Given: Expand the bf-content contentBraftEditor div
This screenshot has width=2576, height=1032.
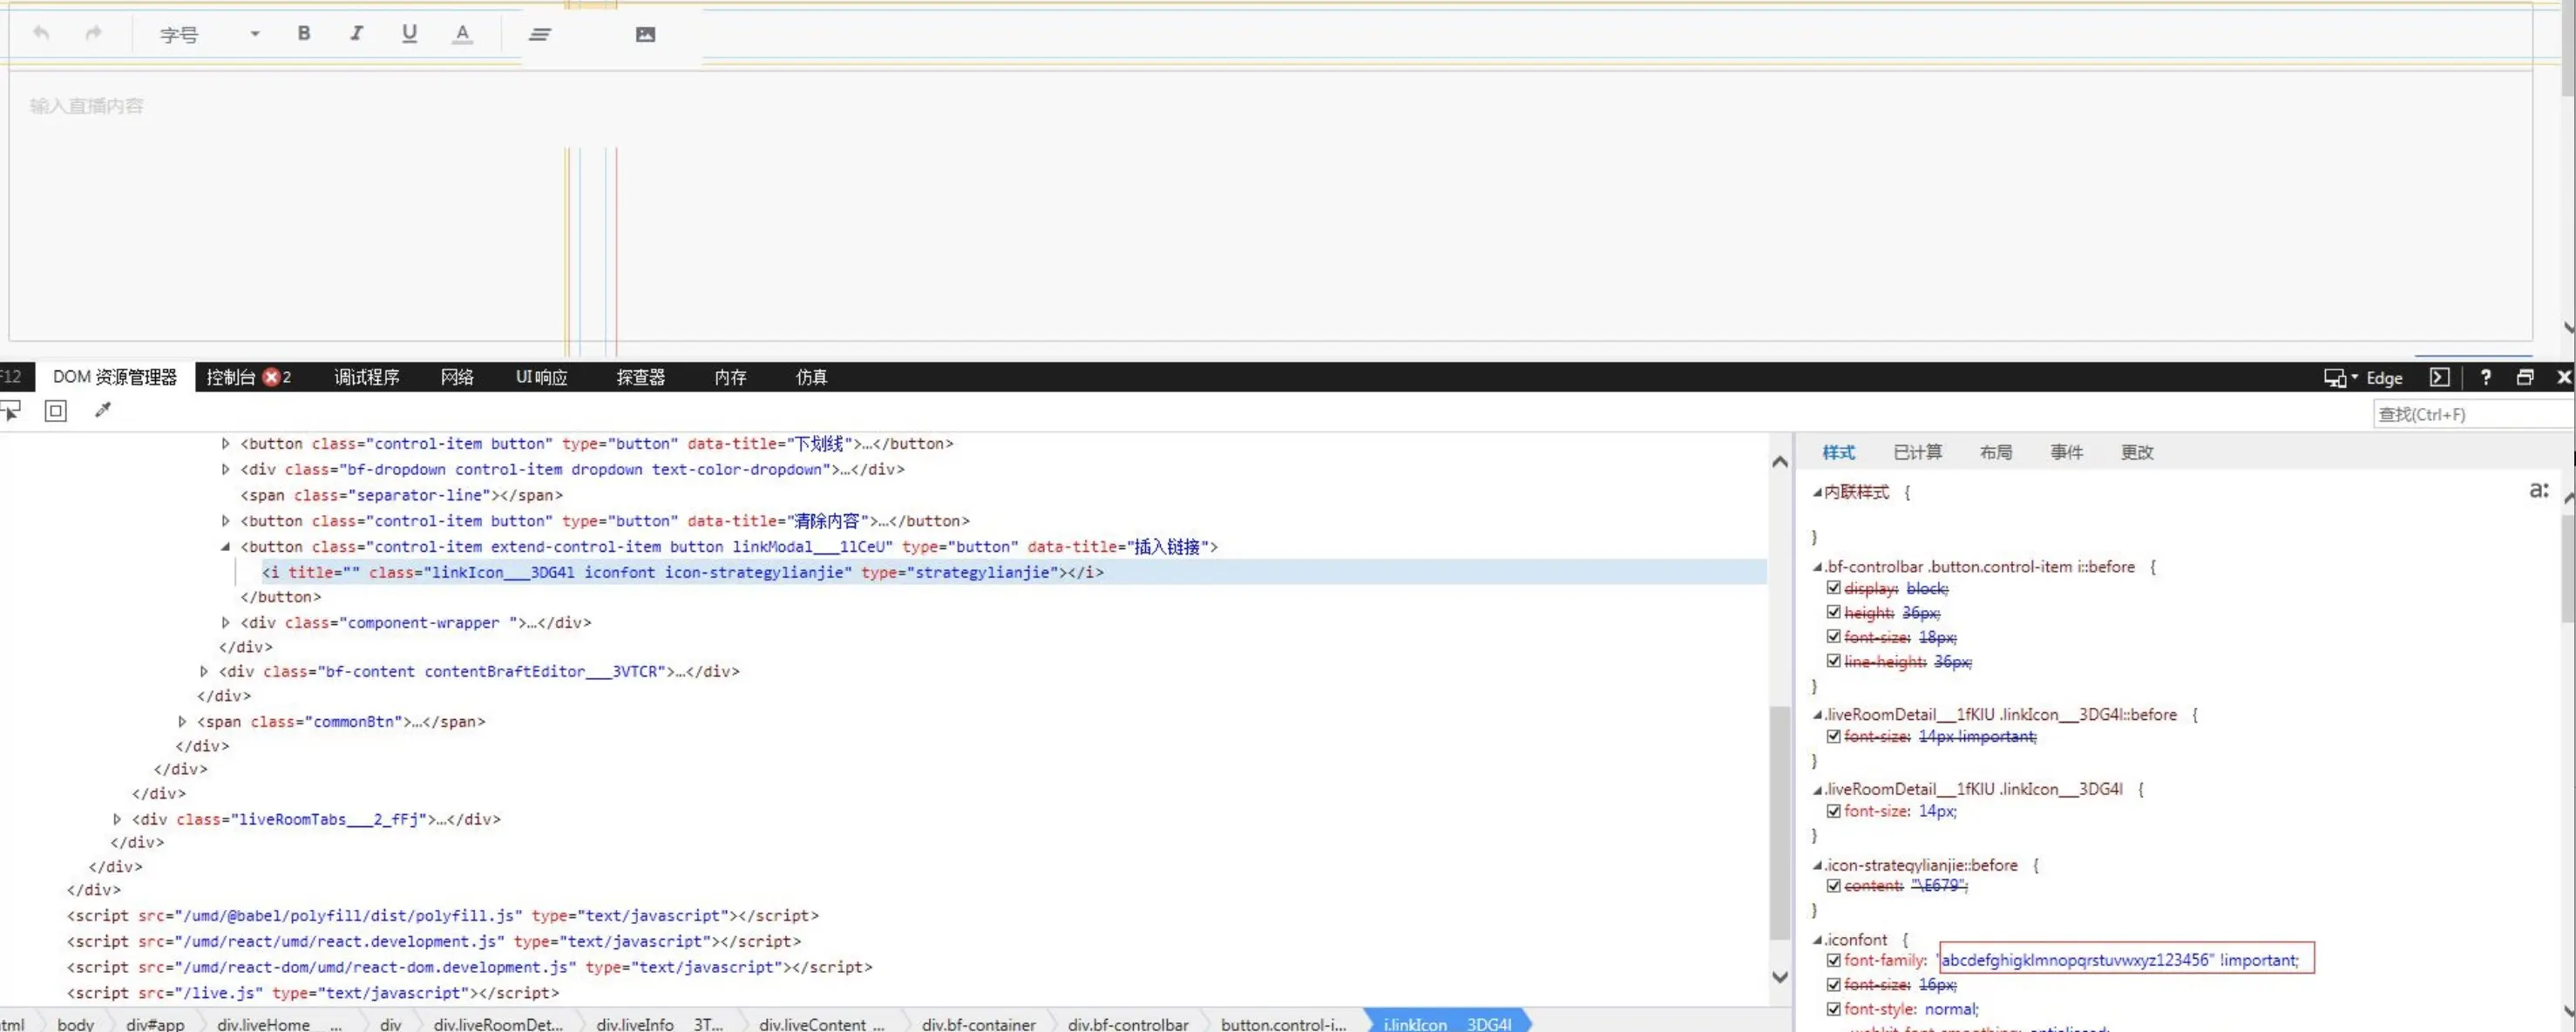Looking at the screenshot, I should click(204, 672).
